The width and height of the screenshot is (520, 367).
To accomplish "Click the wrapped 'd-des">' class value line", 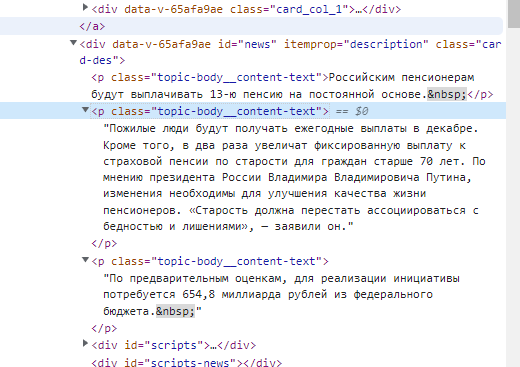I will pos(102,60).
